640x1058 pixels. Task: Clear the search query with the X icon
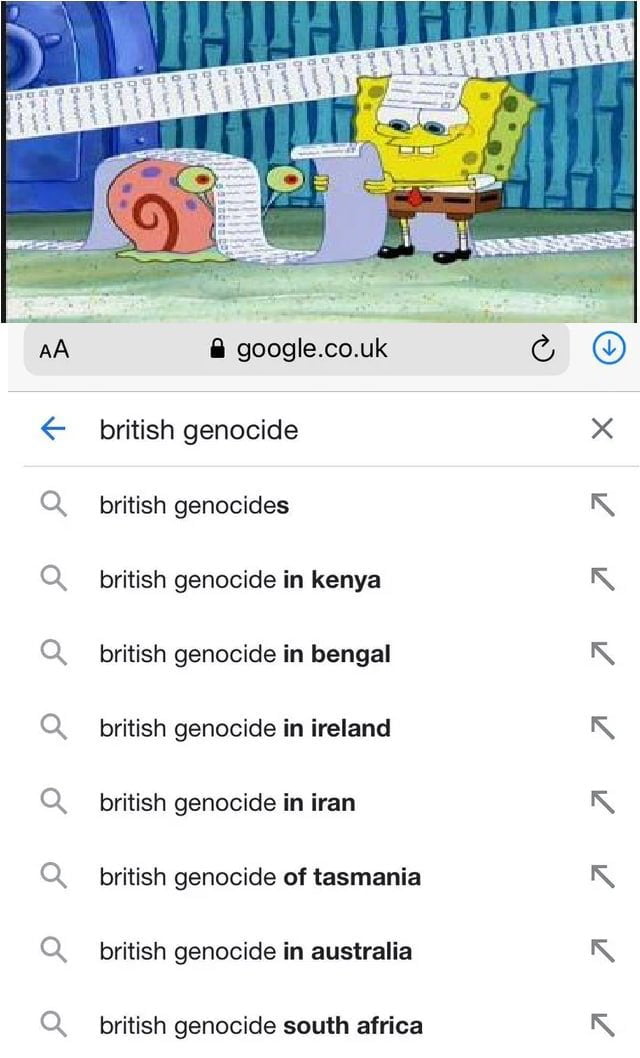602,428
